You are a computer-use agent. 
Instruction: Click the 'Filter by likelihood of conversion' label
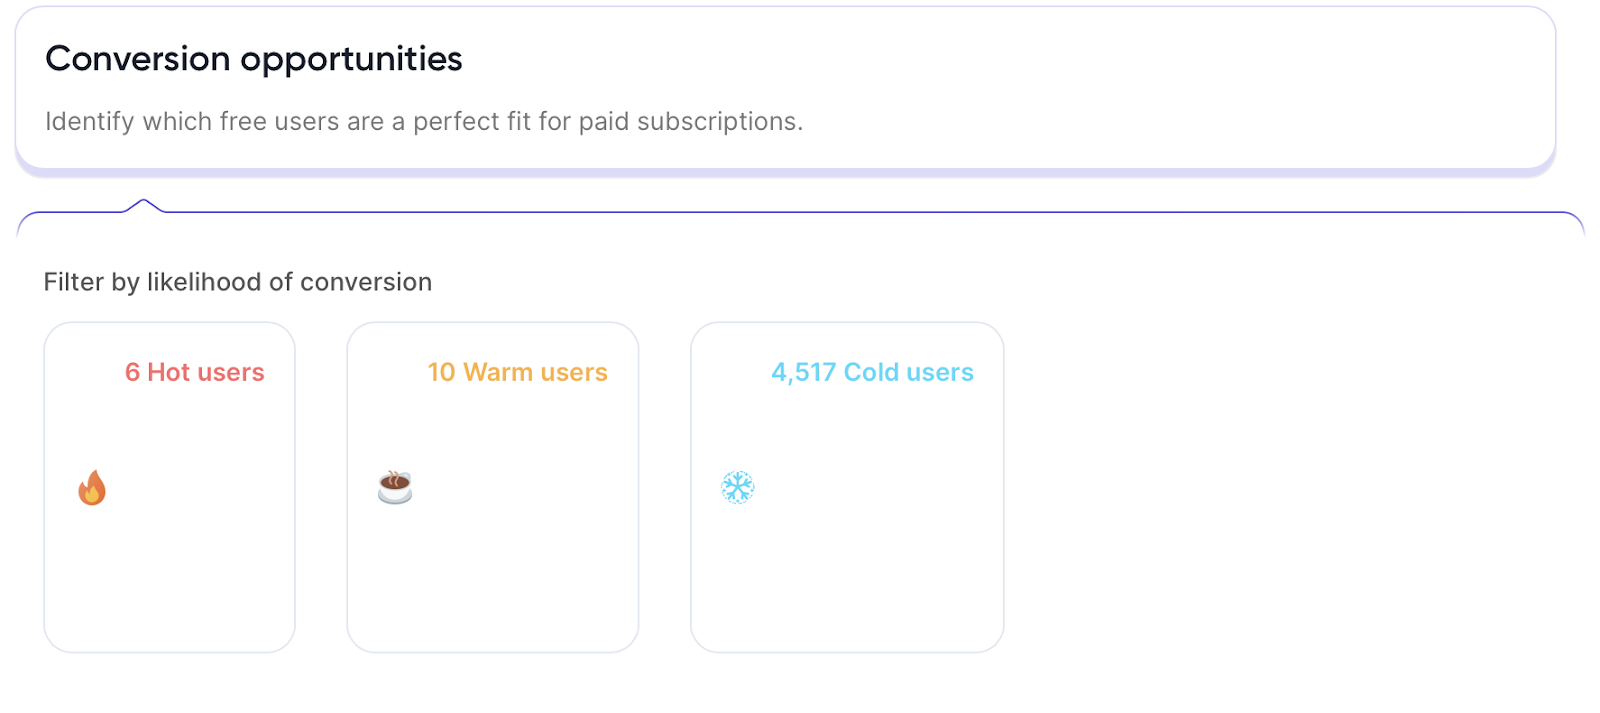(238, 282)
